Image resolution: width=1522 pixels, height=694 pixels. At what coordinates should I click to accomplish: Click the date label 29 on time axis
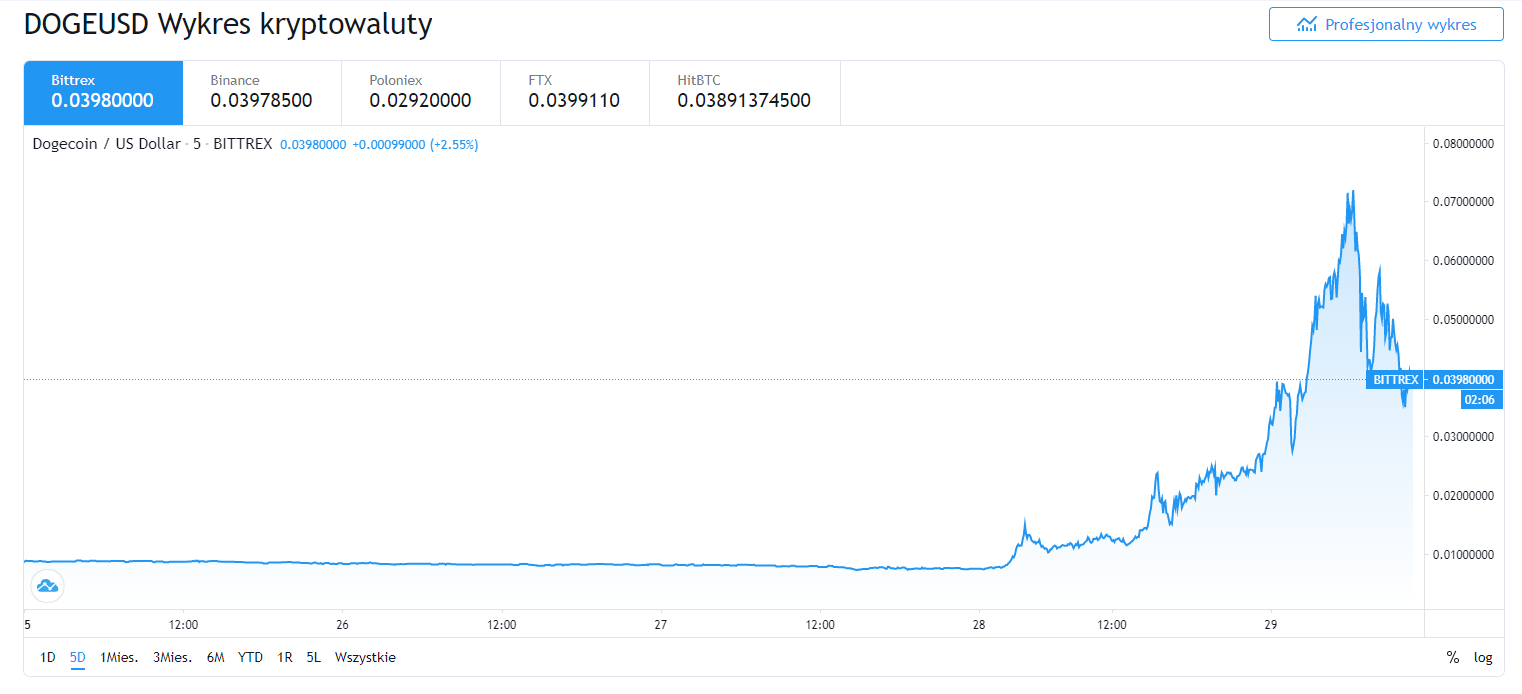1269,624
